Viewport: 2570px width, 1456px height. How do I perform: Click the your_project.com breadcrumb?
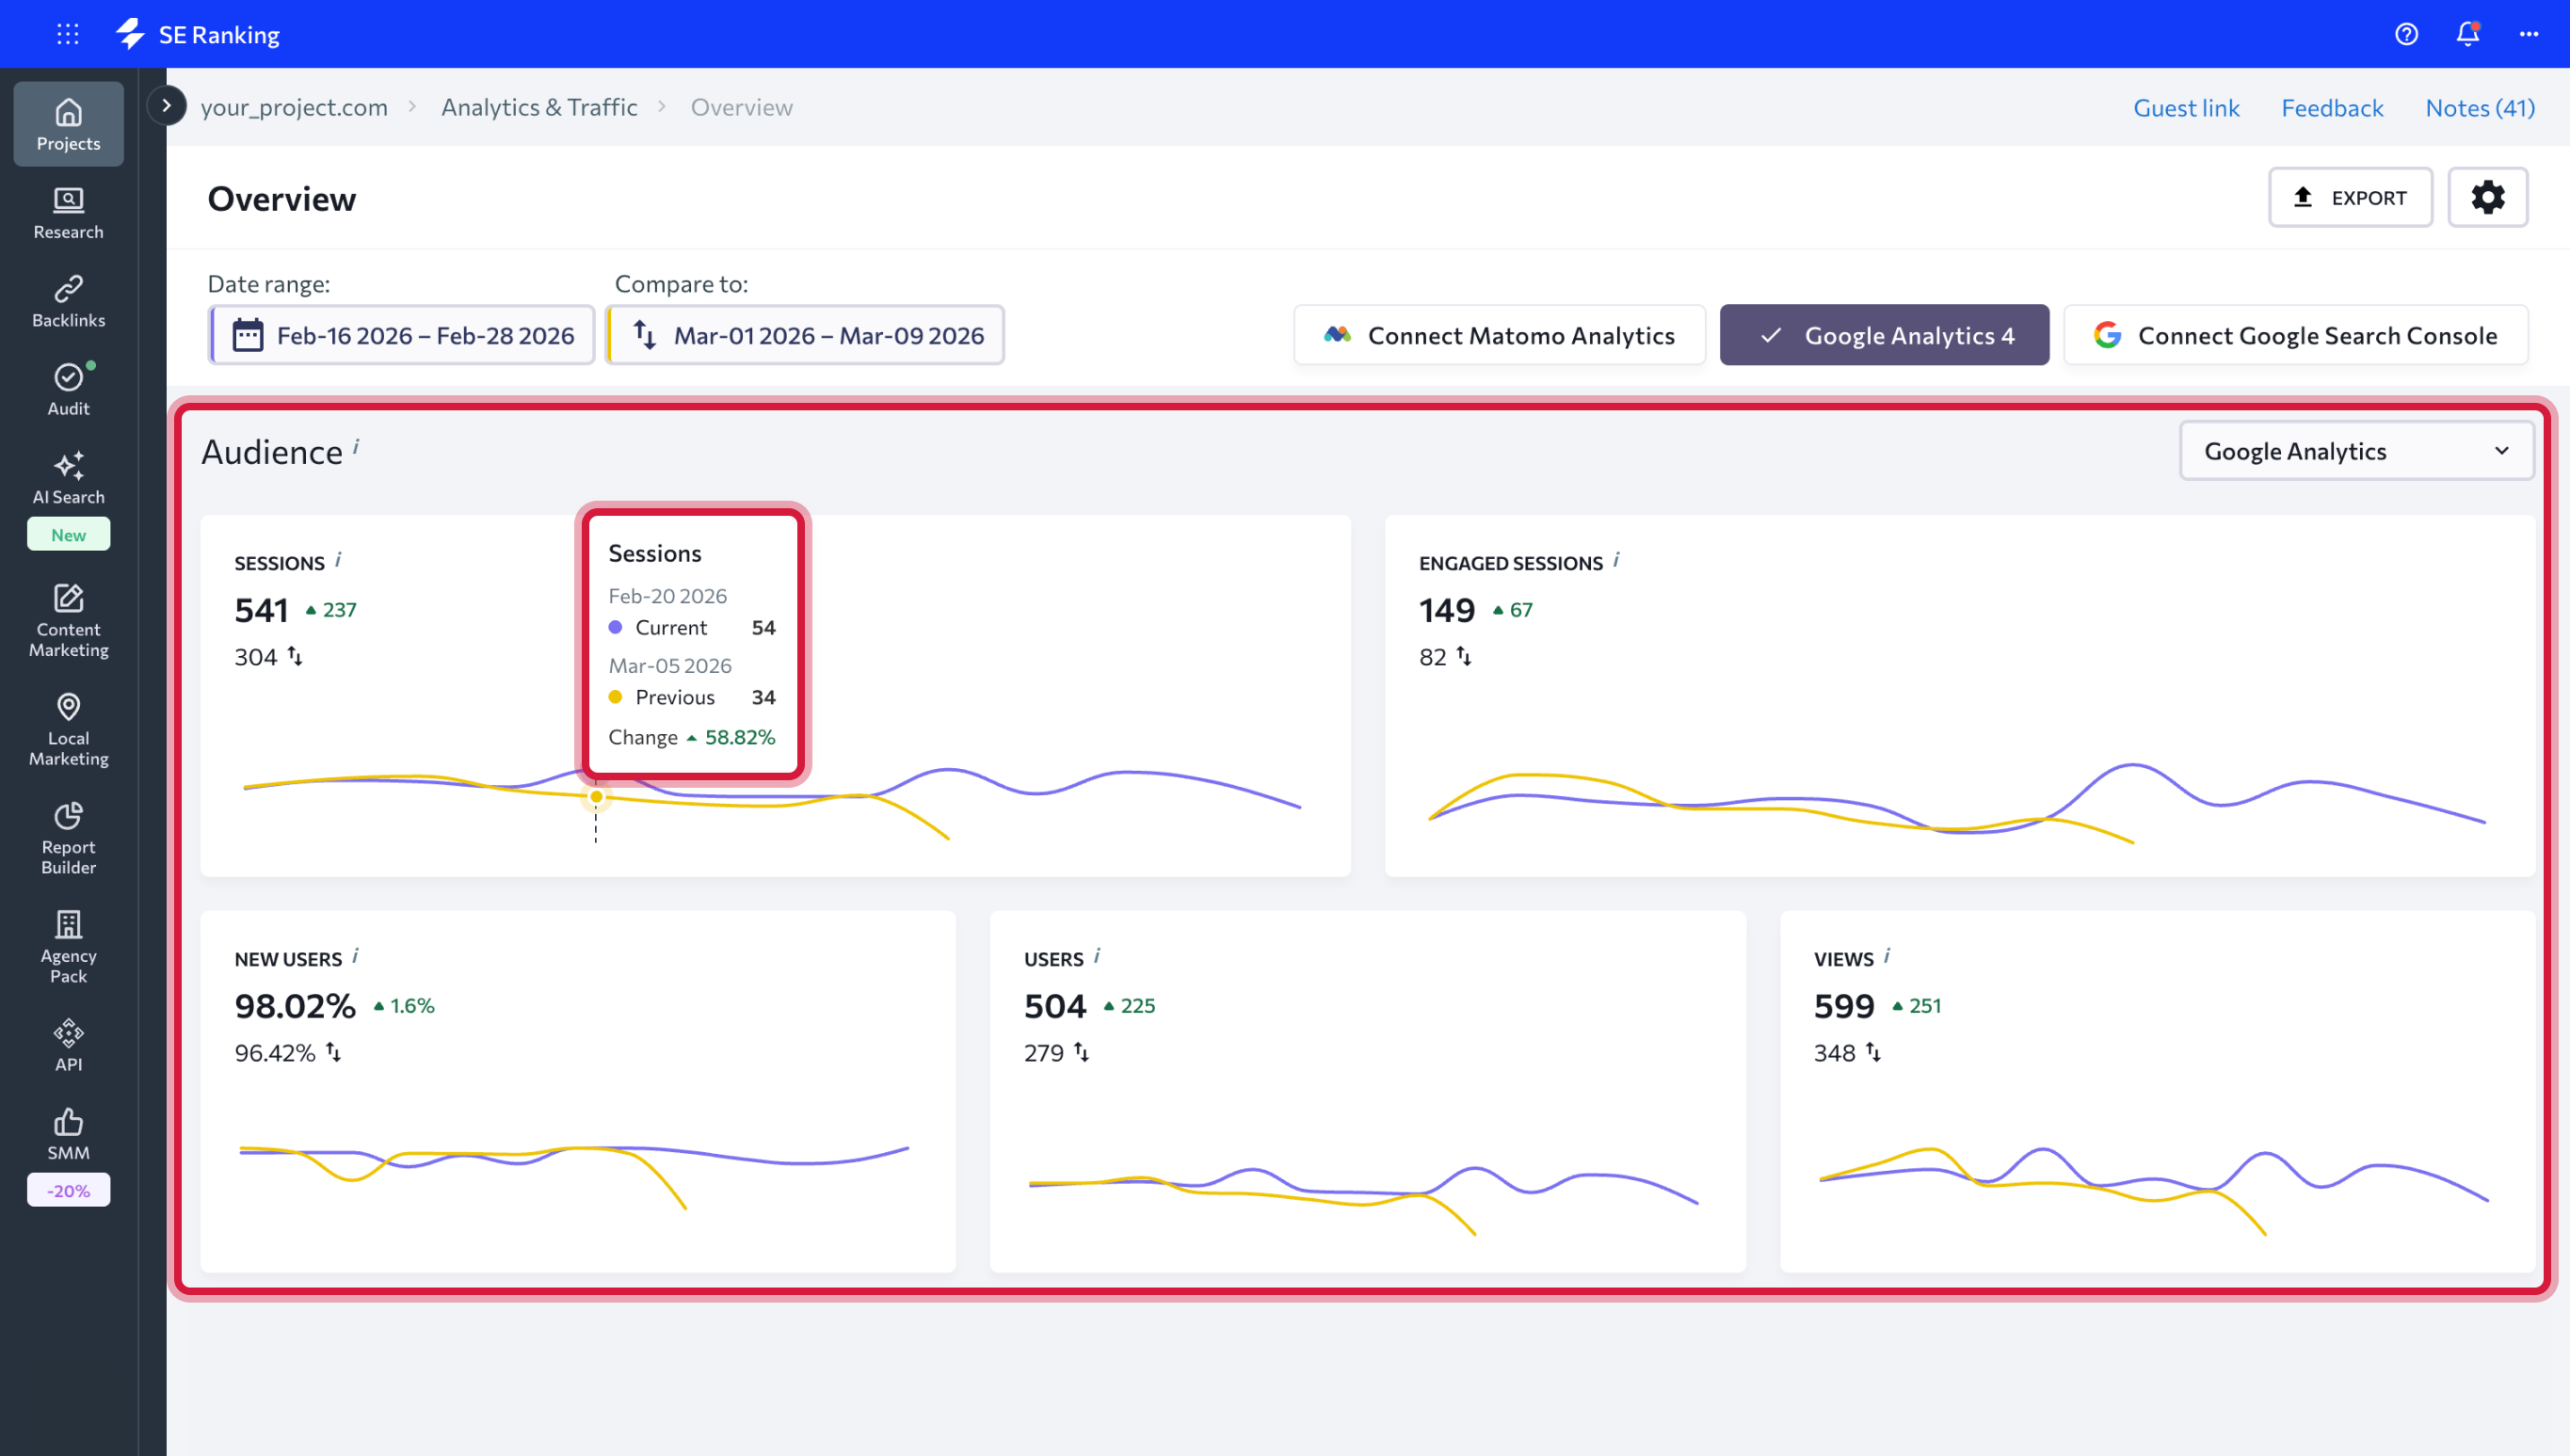294,107
